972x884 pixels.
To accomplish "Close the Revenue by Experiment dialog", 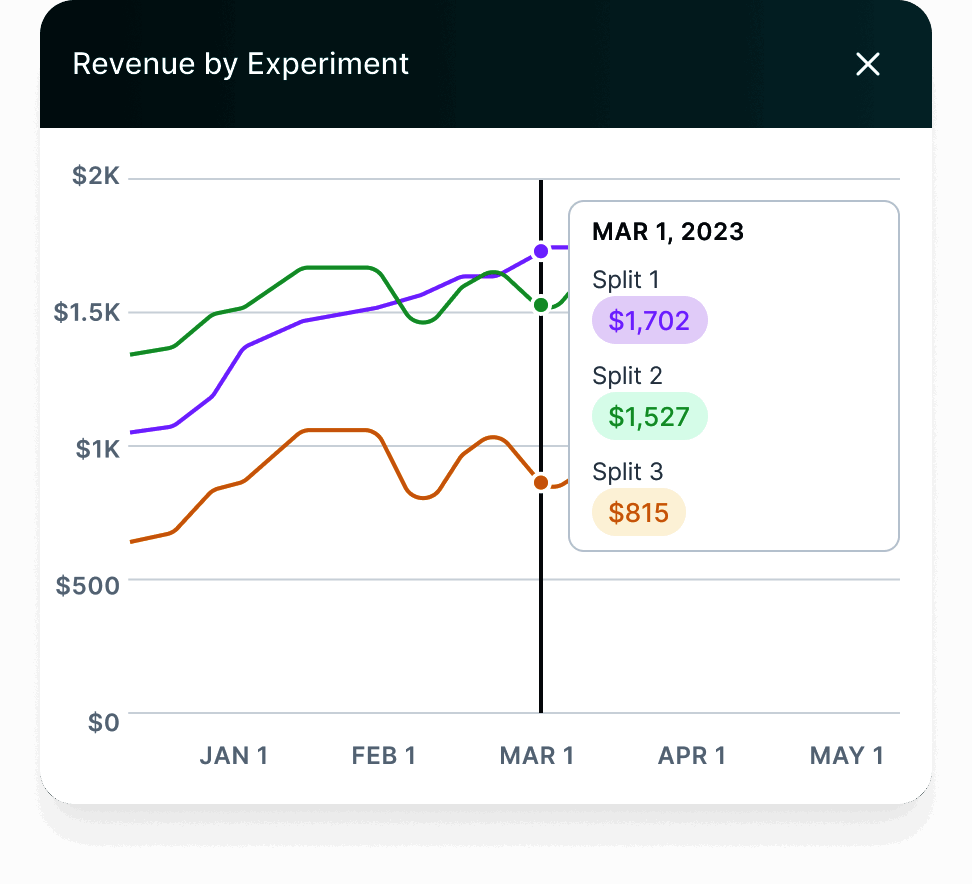I will point(867,65).
